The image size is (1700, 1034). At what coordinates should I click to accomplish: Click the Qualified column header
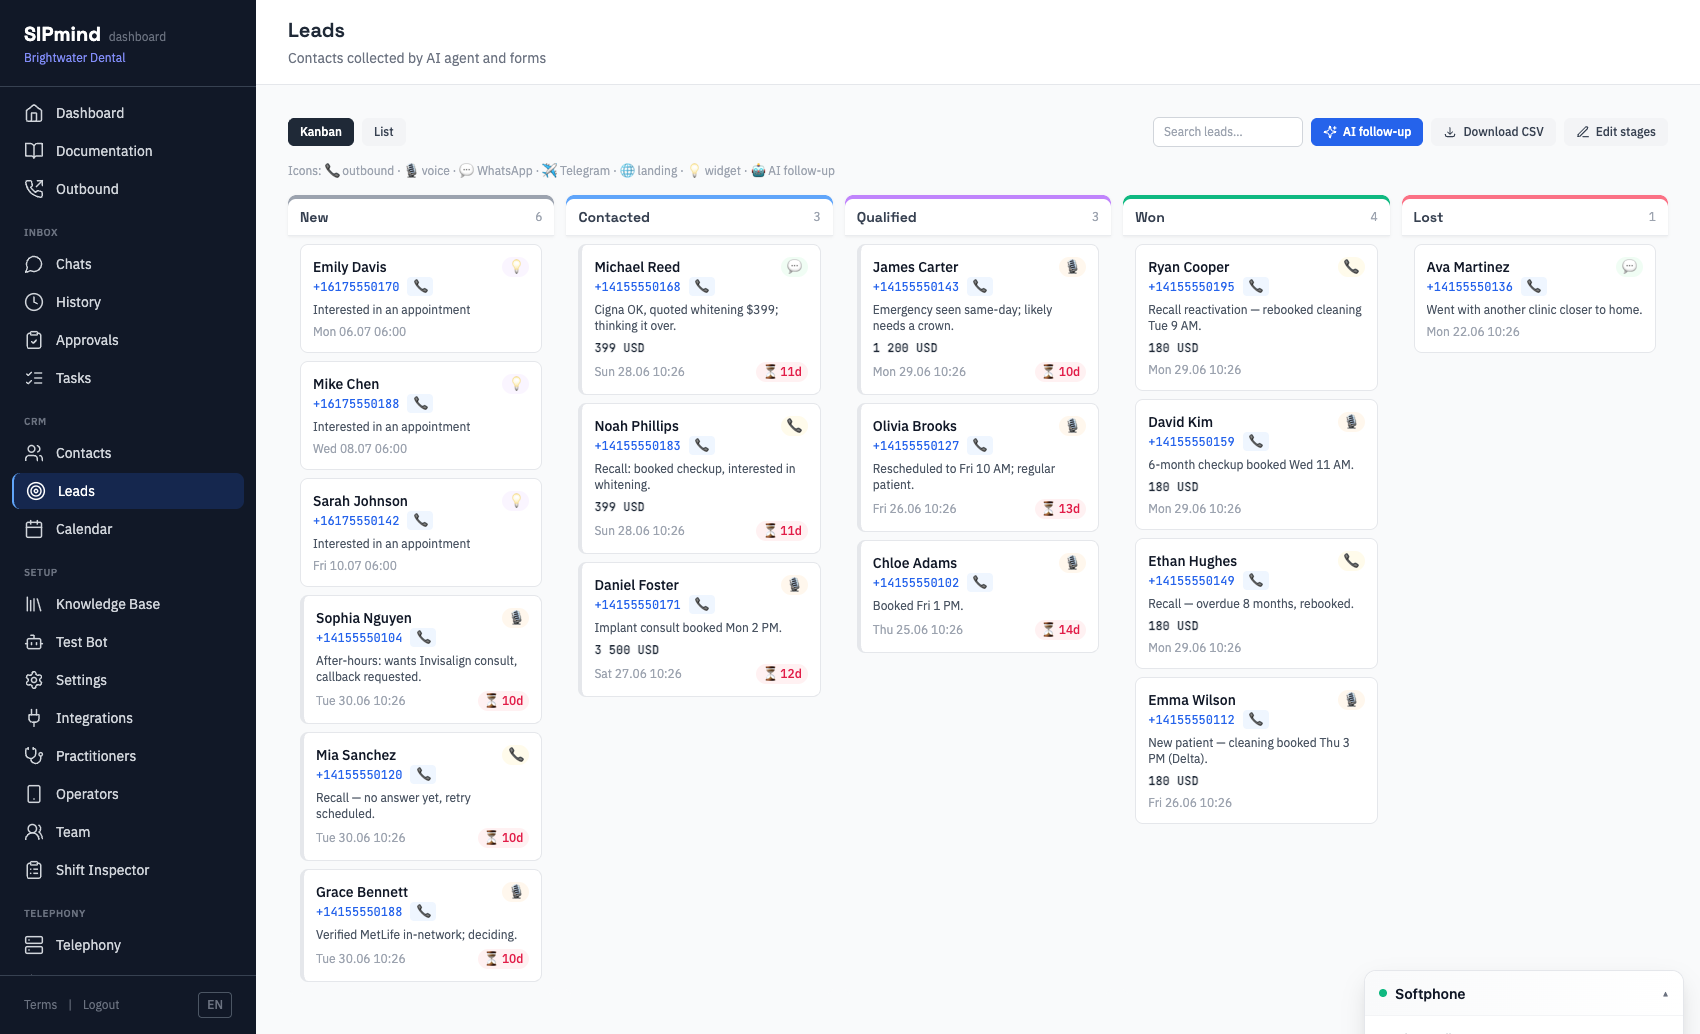[977, 217]
